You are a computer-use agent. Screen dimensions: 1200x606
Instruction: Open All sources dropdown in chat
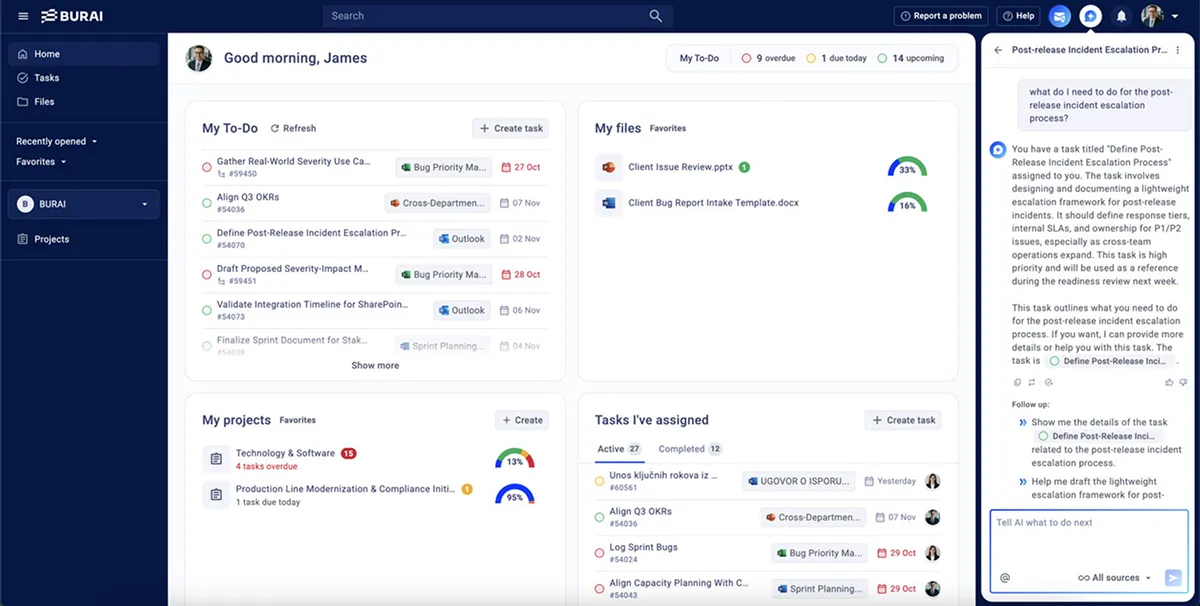(1115, 578)
